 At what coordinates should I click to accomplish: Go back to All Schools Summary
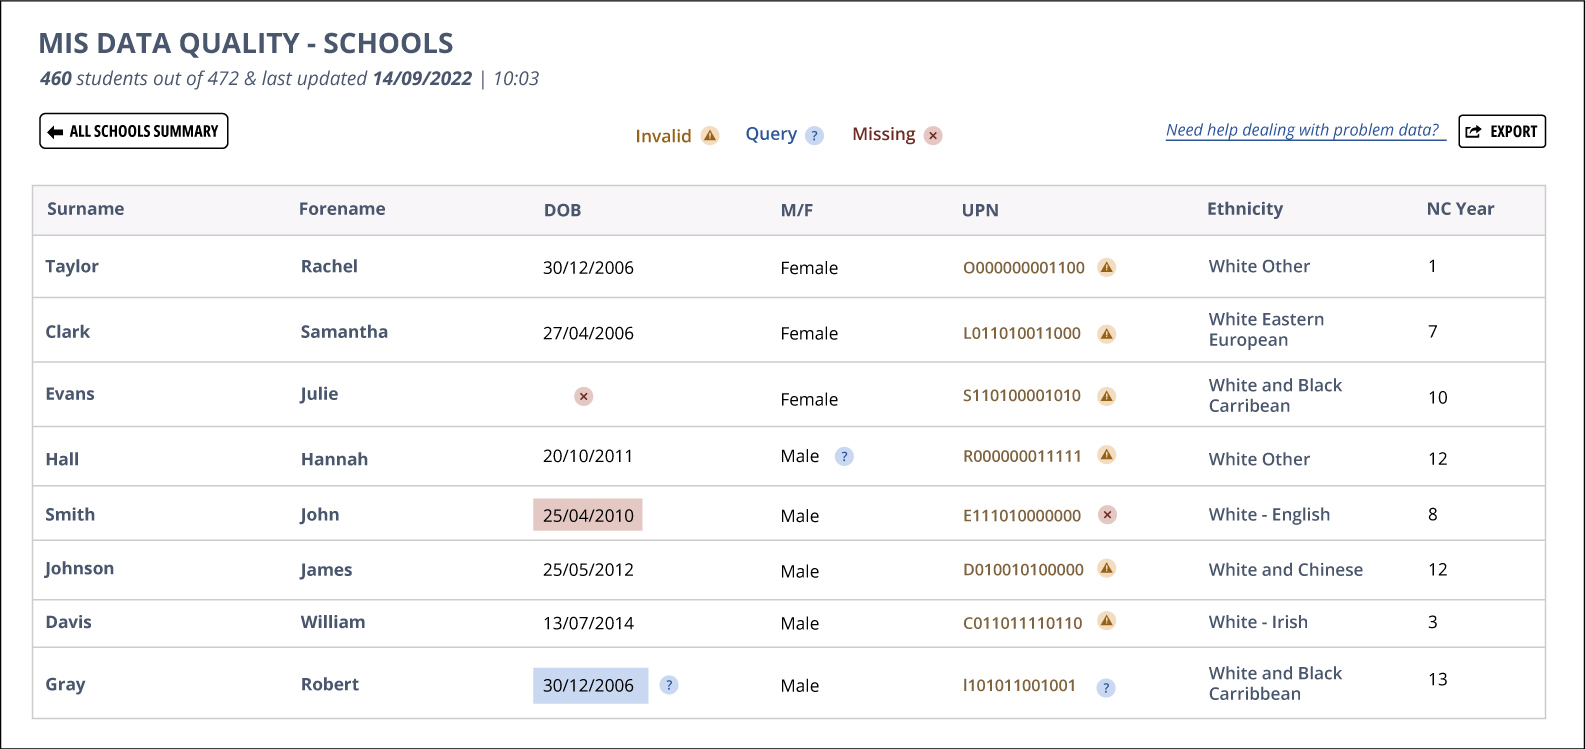(134, 131)
